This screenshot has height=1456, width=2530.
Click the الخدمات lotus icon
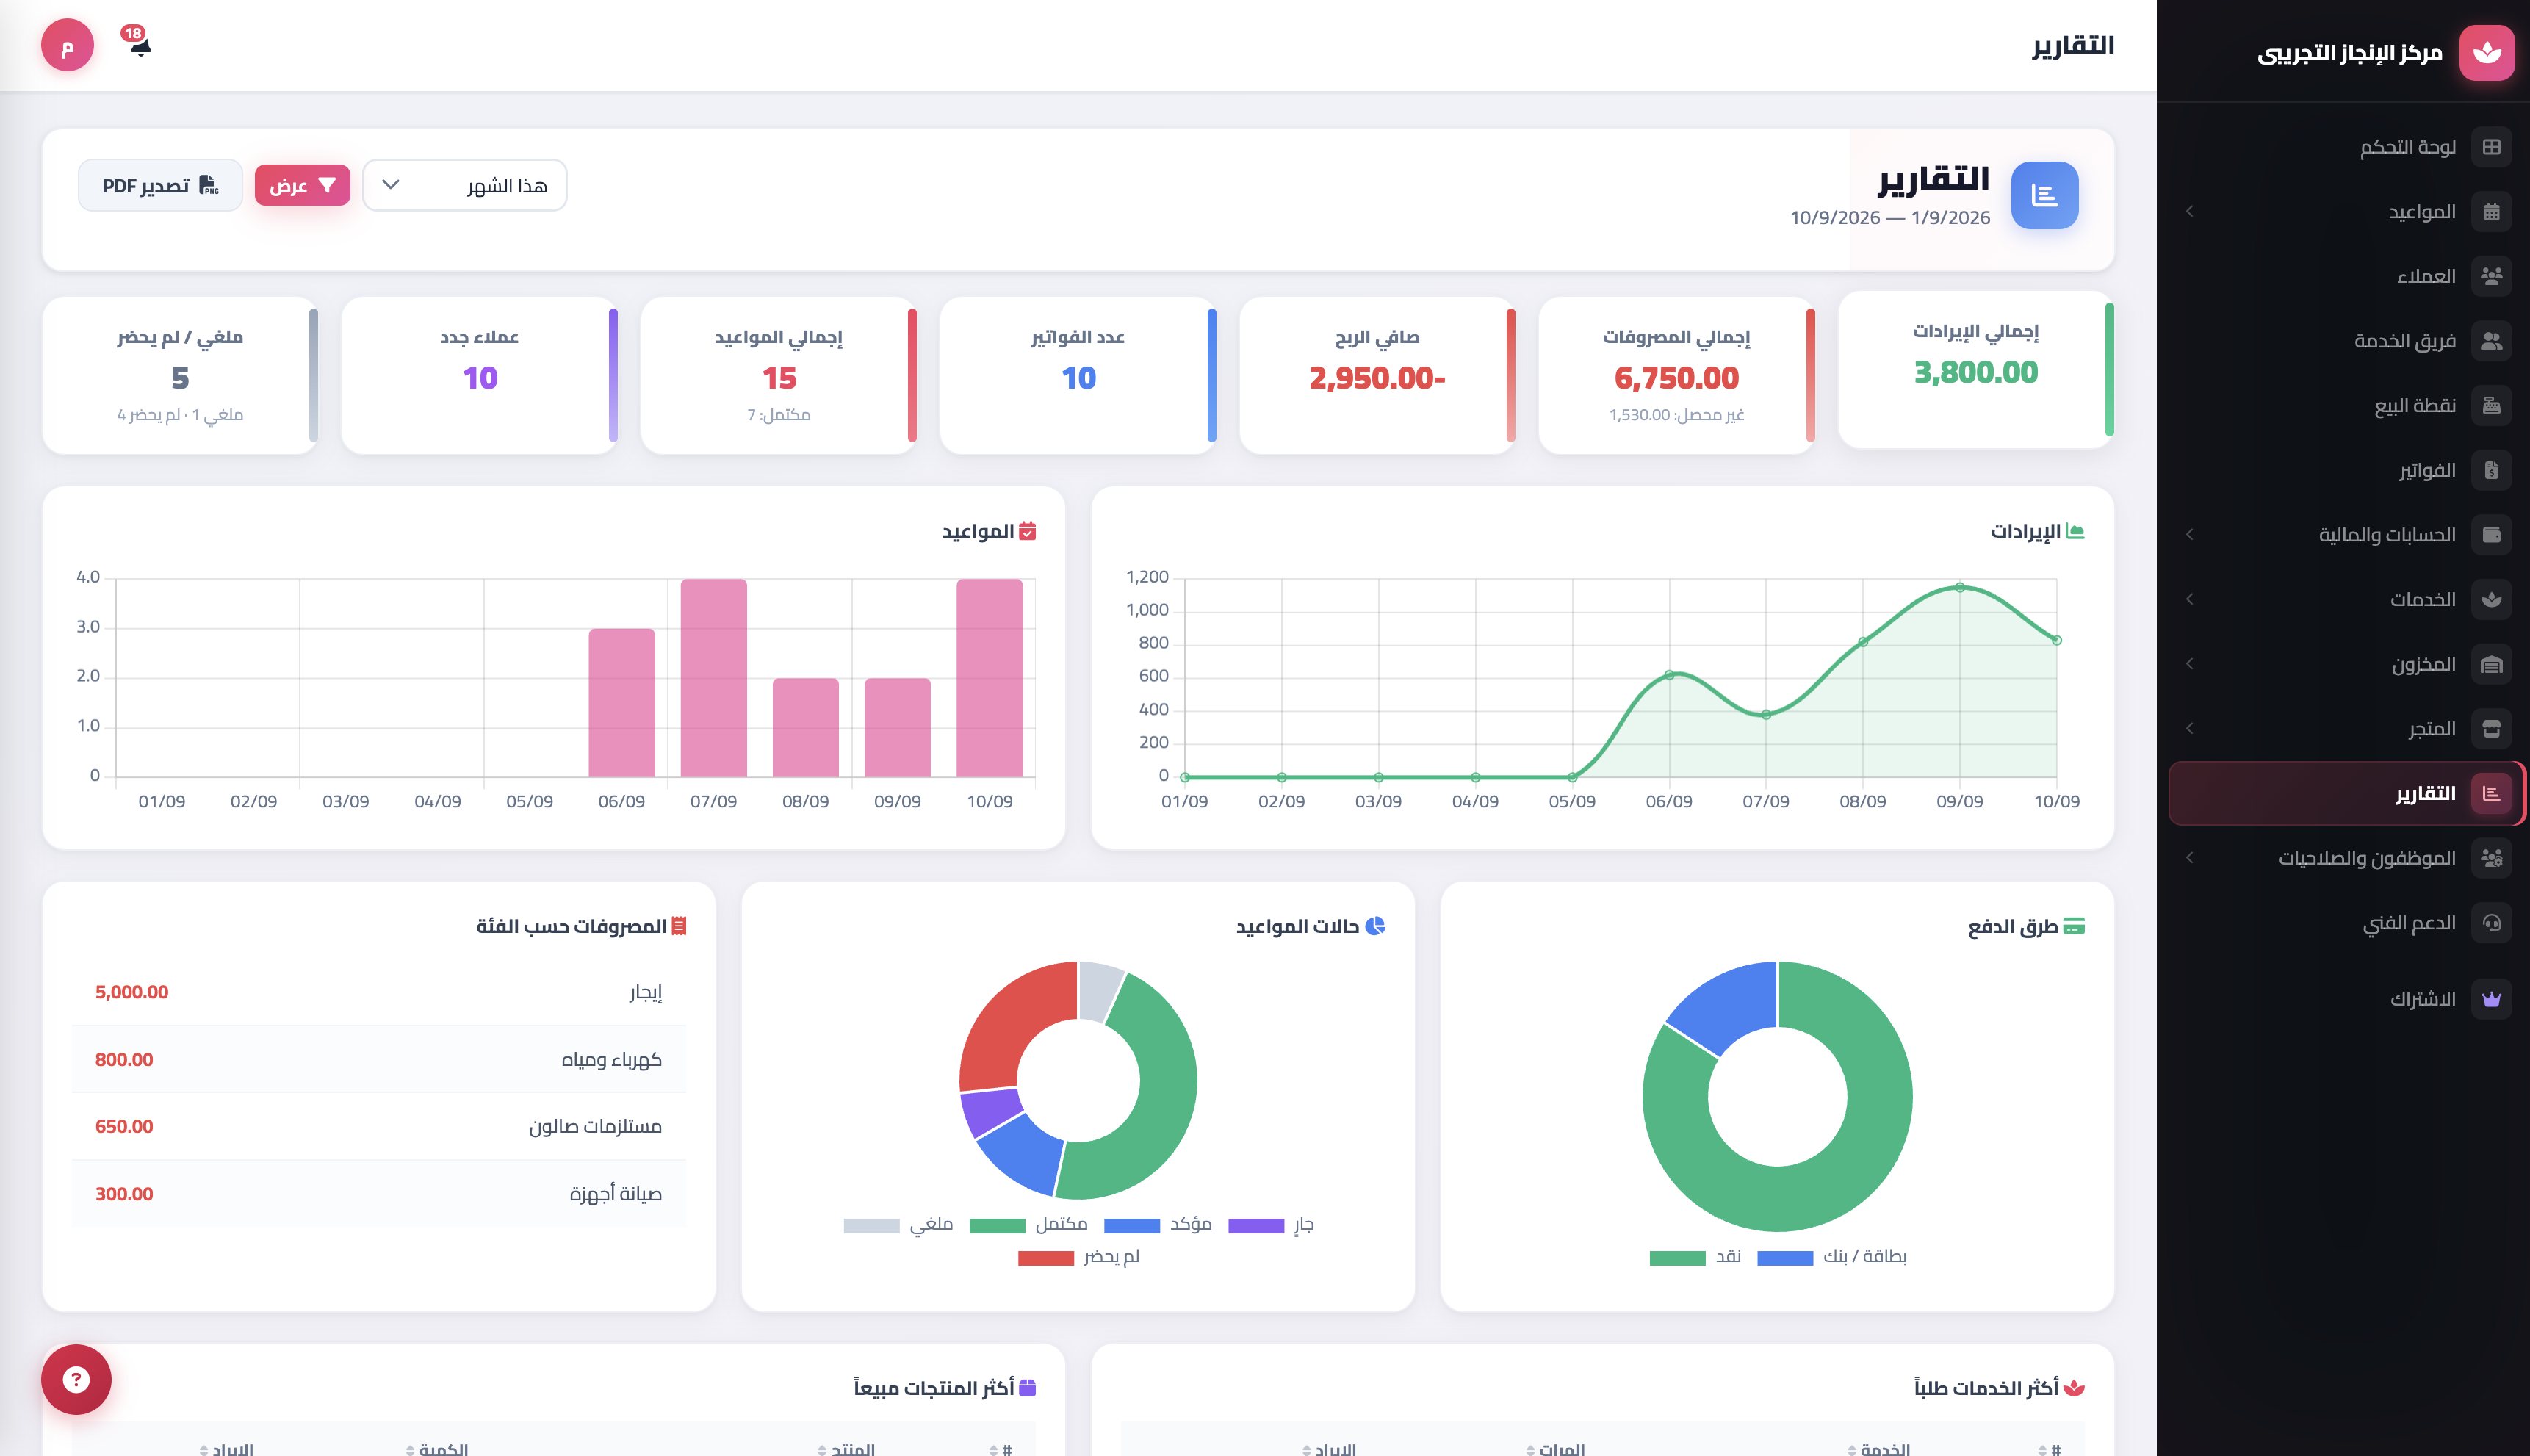coord(2491,599)
